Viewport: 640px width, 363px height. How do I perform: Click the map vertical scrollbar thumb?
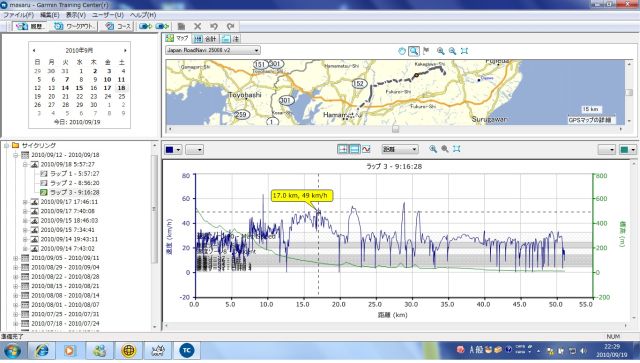629,93
